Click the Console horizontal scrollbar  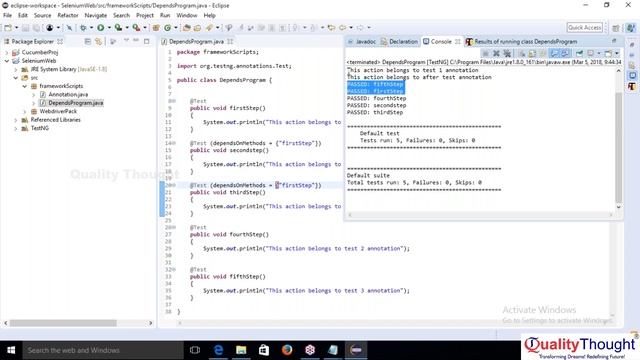click(x=480, y=215)
